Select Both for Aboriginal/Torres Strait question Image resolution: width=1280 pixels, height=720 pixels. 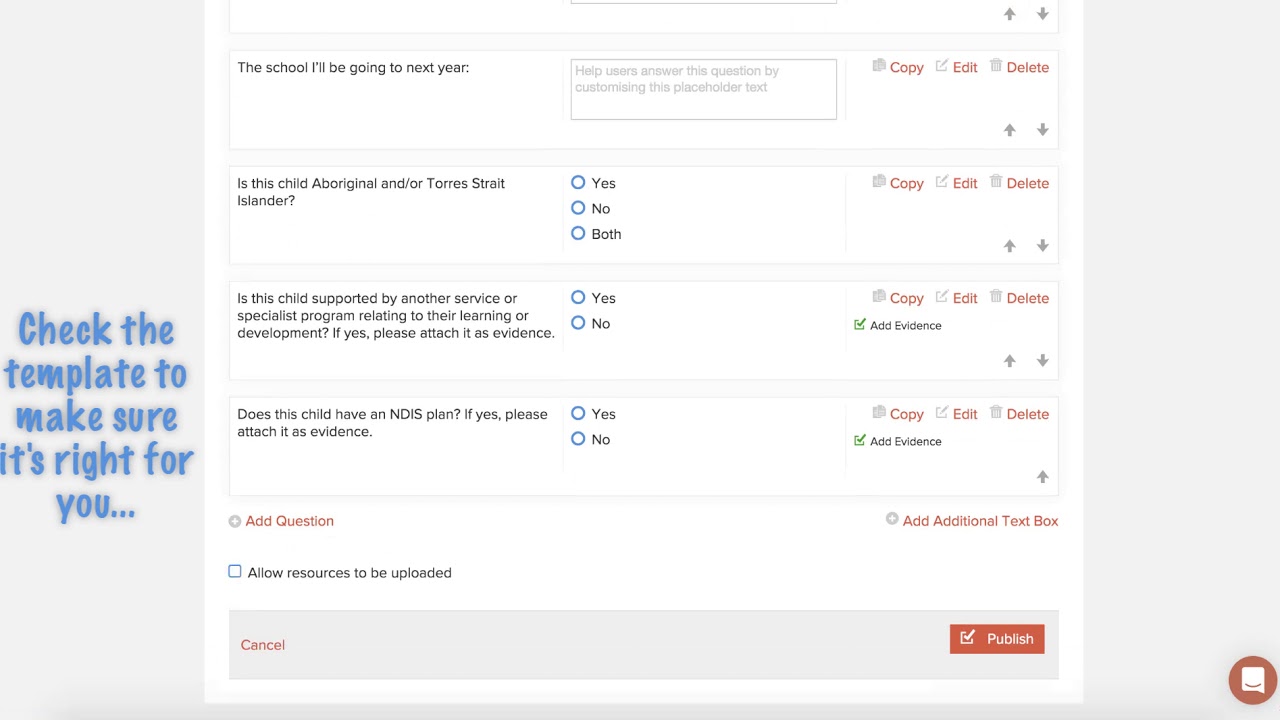click(x=578, y=234)
